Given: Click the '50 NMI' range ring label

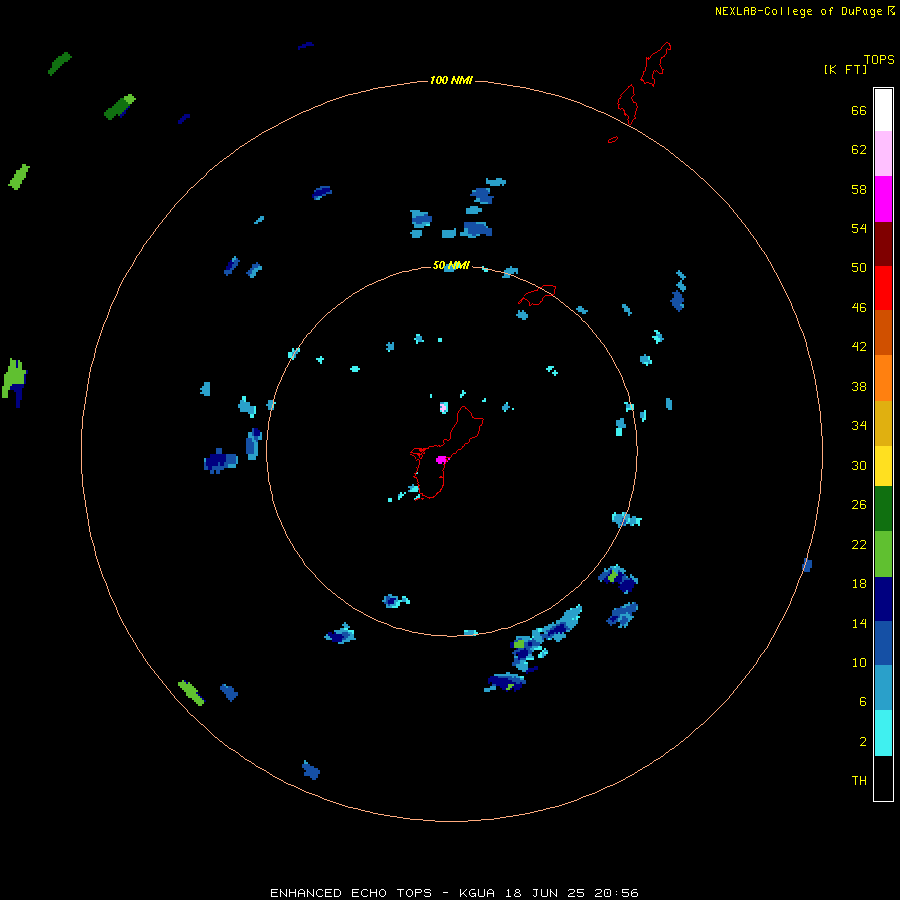Looking at the screenshot, I should coord(451,265).
